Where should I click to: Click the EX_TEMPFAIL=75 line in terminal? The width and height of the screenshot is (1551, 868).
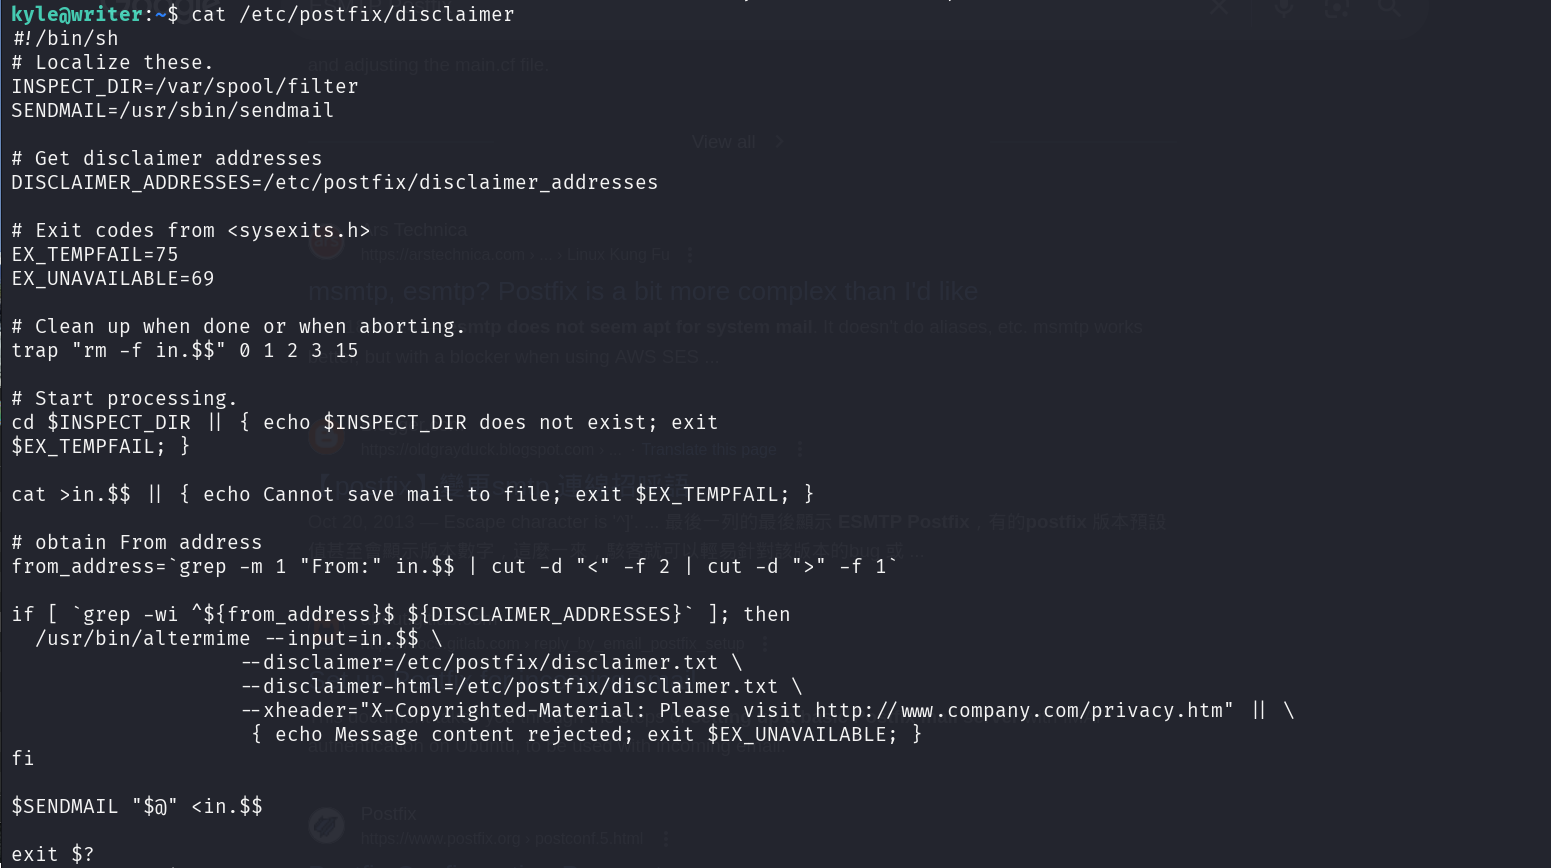point(95,255)
